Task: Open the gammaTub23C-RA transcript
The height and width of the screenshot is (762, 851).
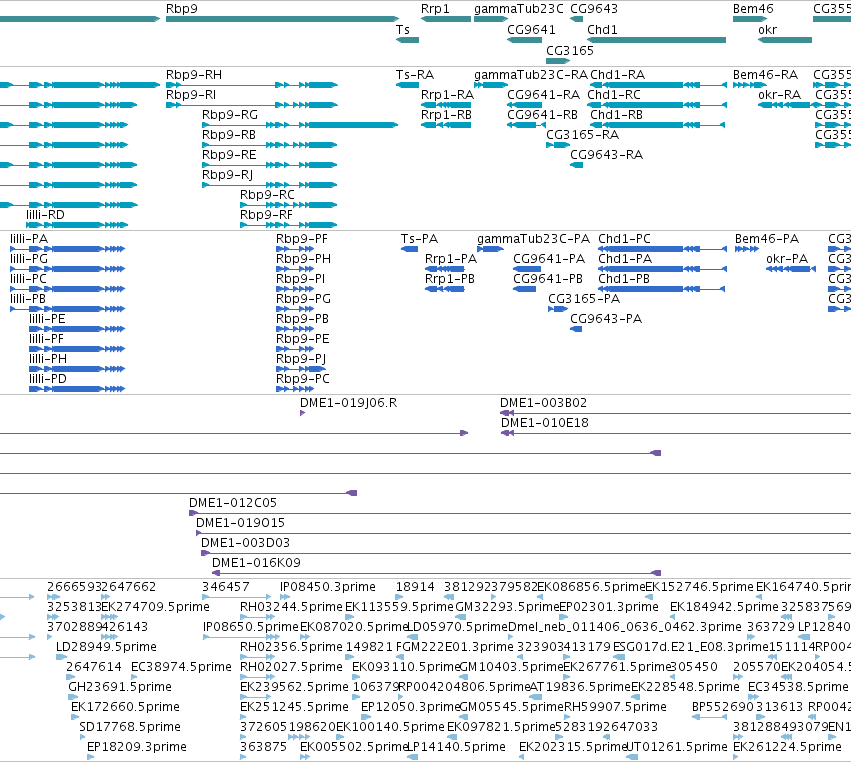Action: [x=531, y=74]
